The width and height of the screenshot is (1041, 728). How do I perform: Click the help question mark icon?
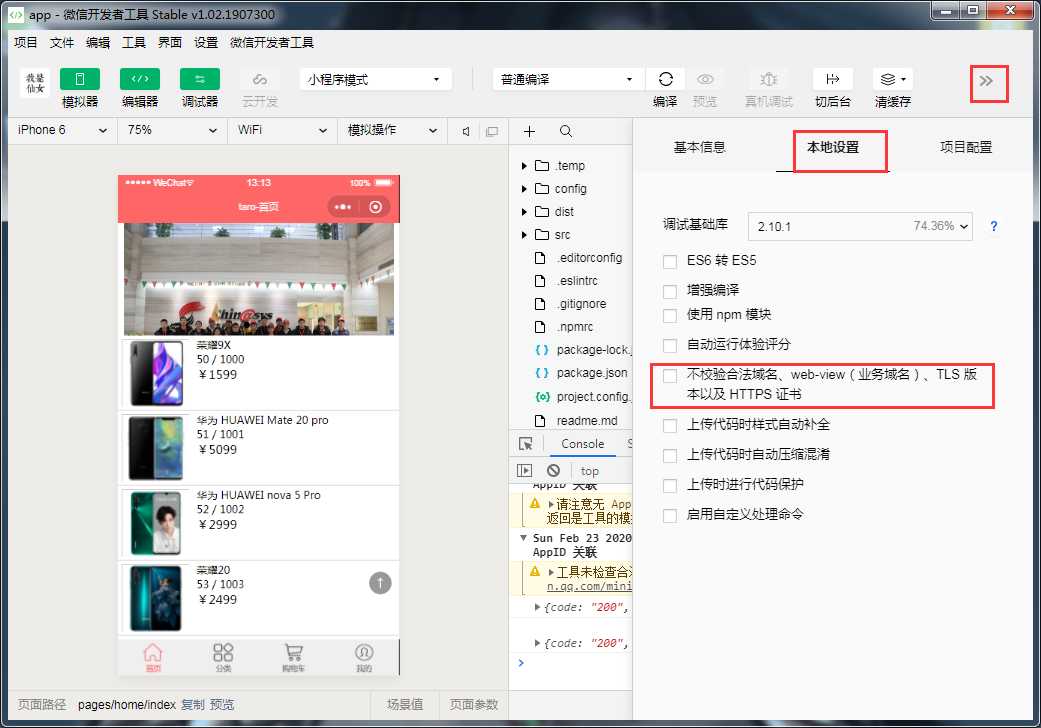[994, 226]
